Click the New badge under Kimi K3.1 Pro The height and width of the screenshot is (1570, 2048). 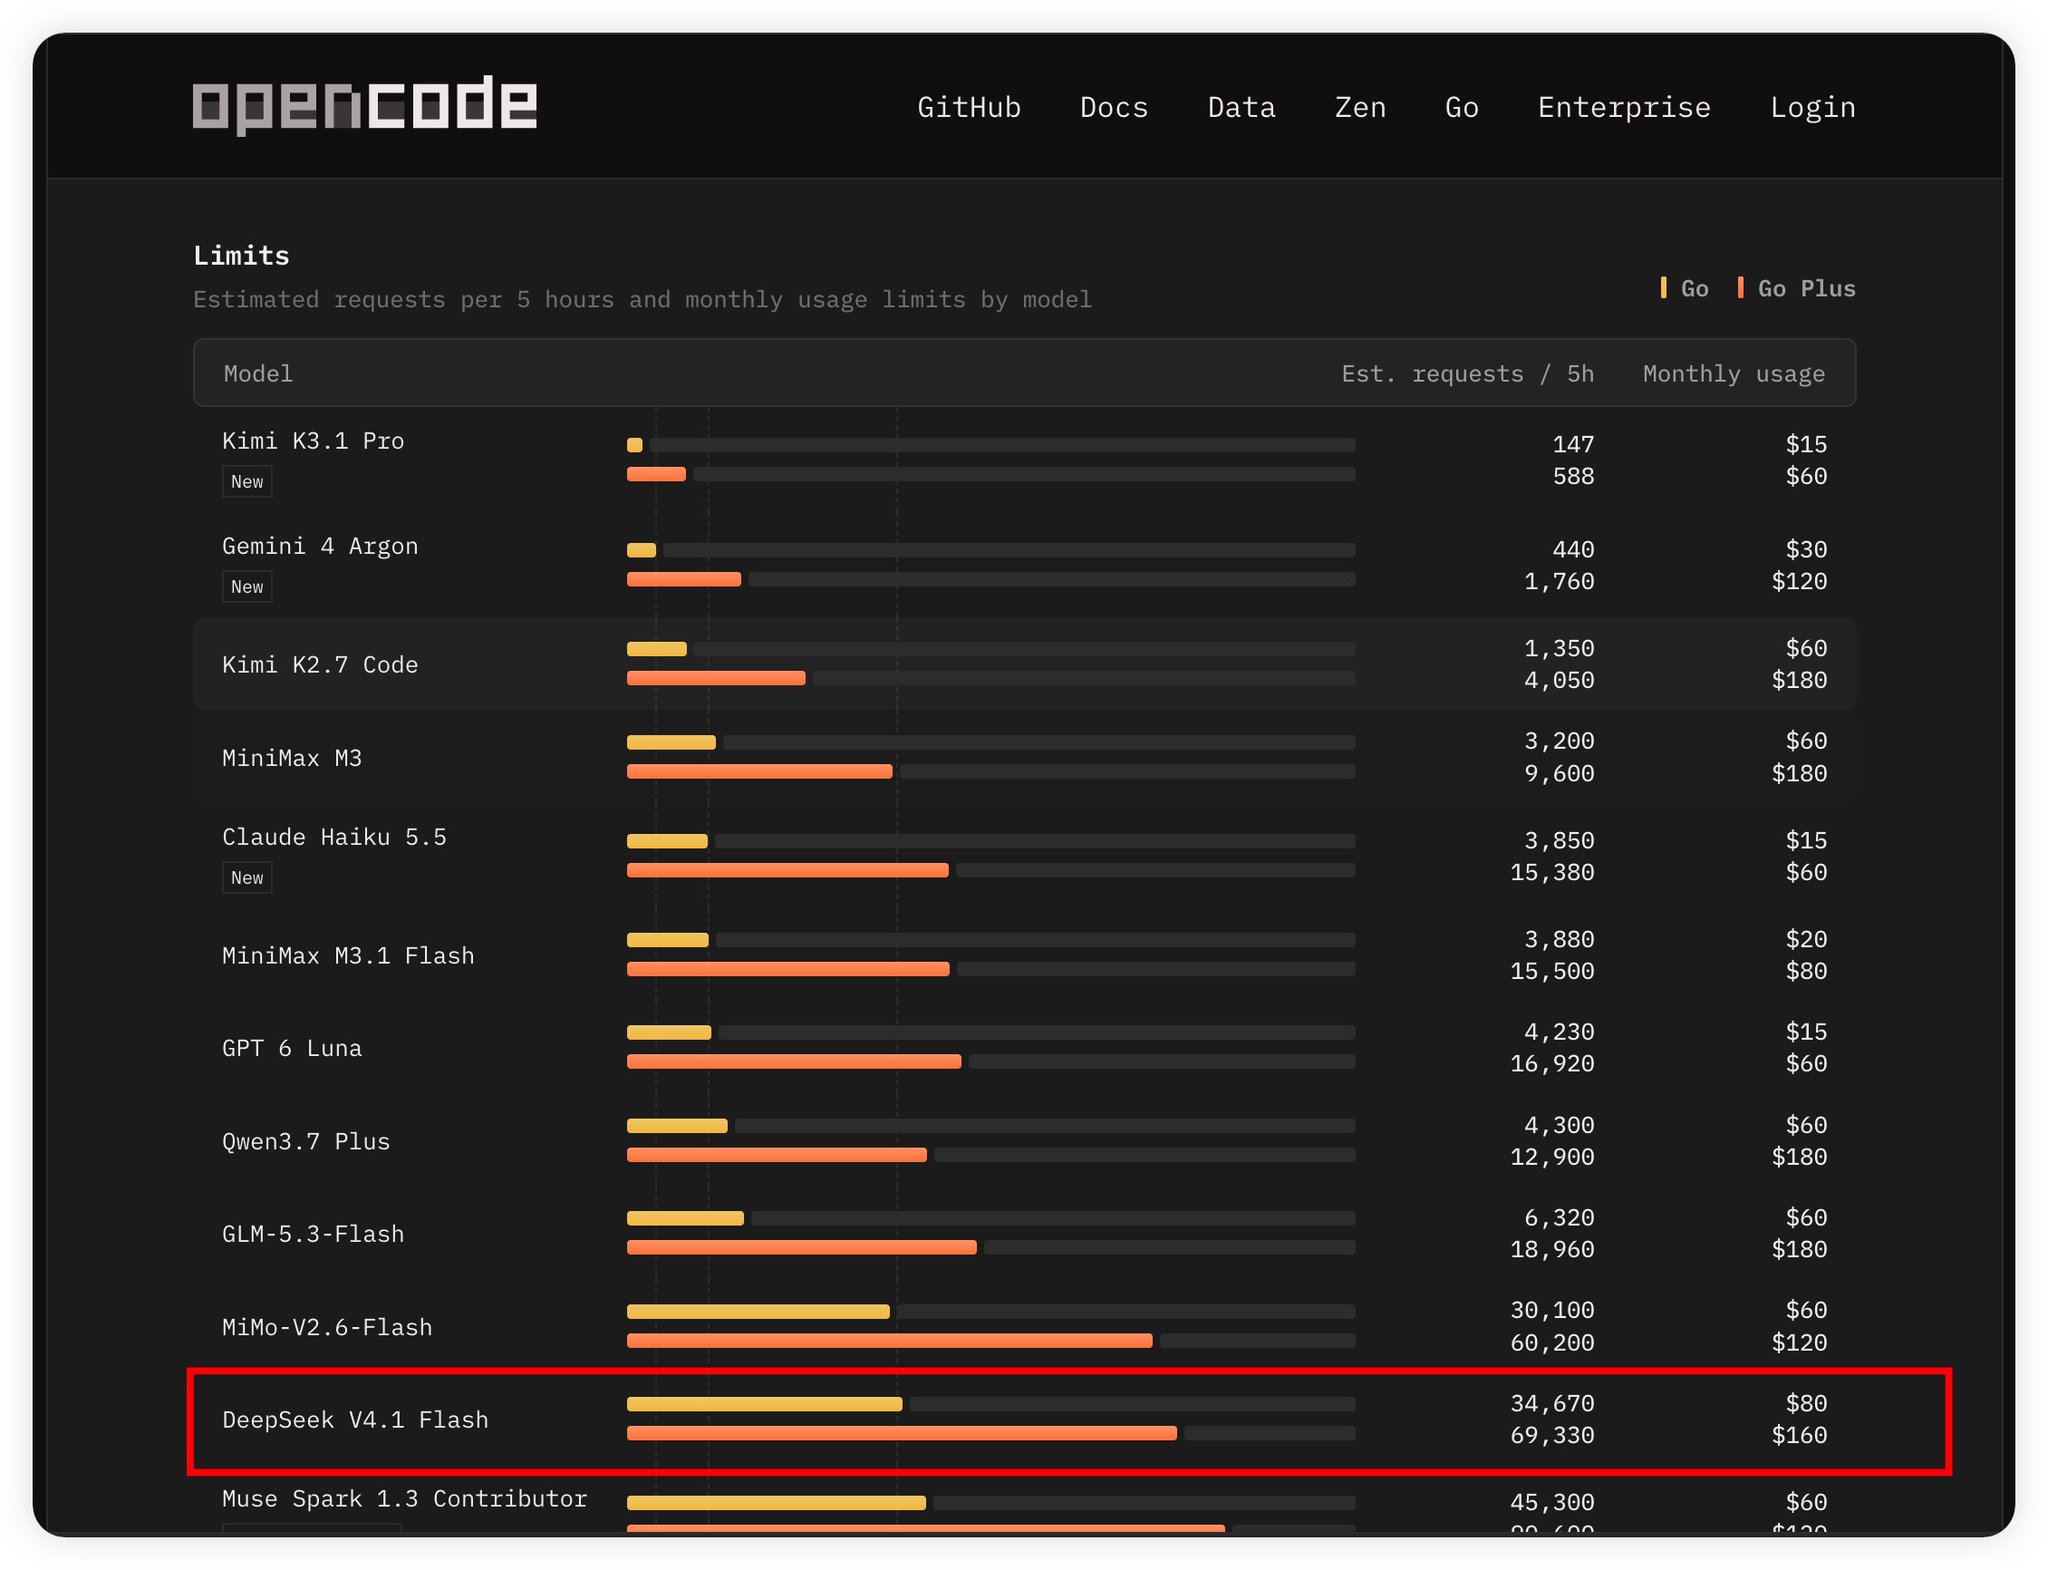(247, 482)
